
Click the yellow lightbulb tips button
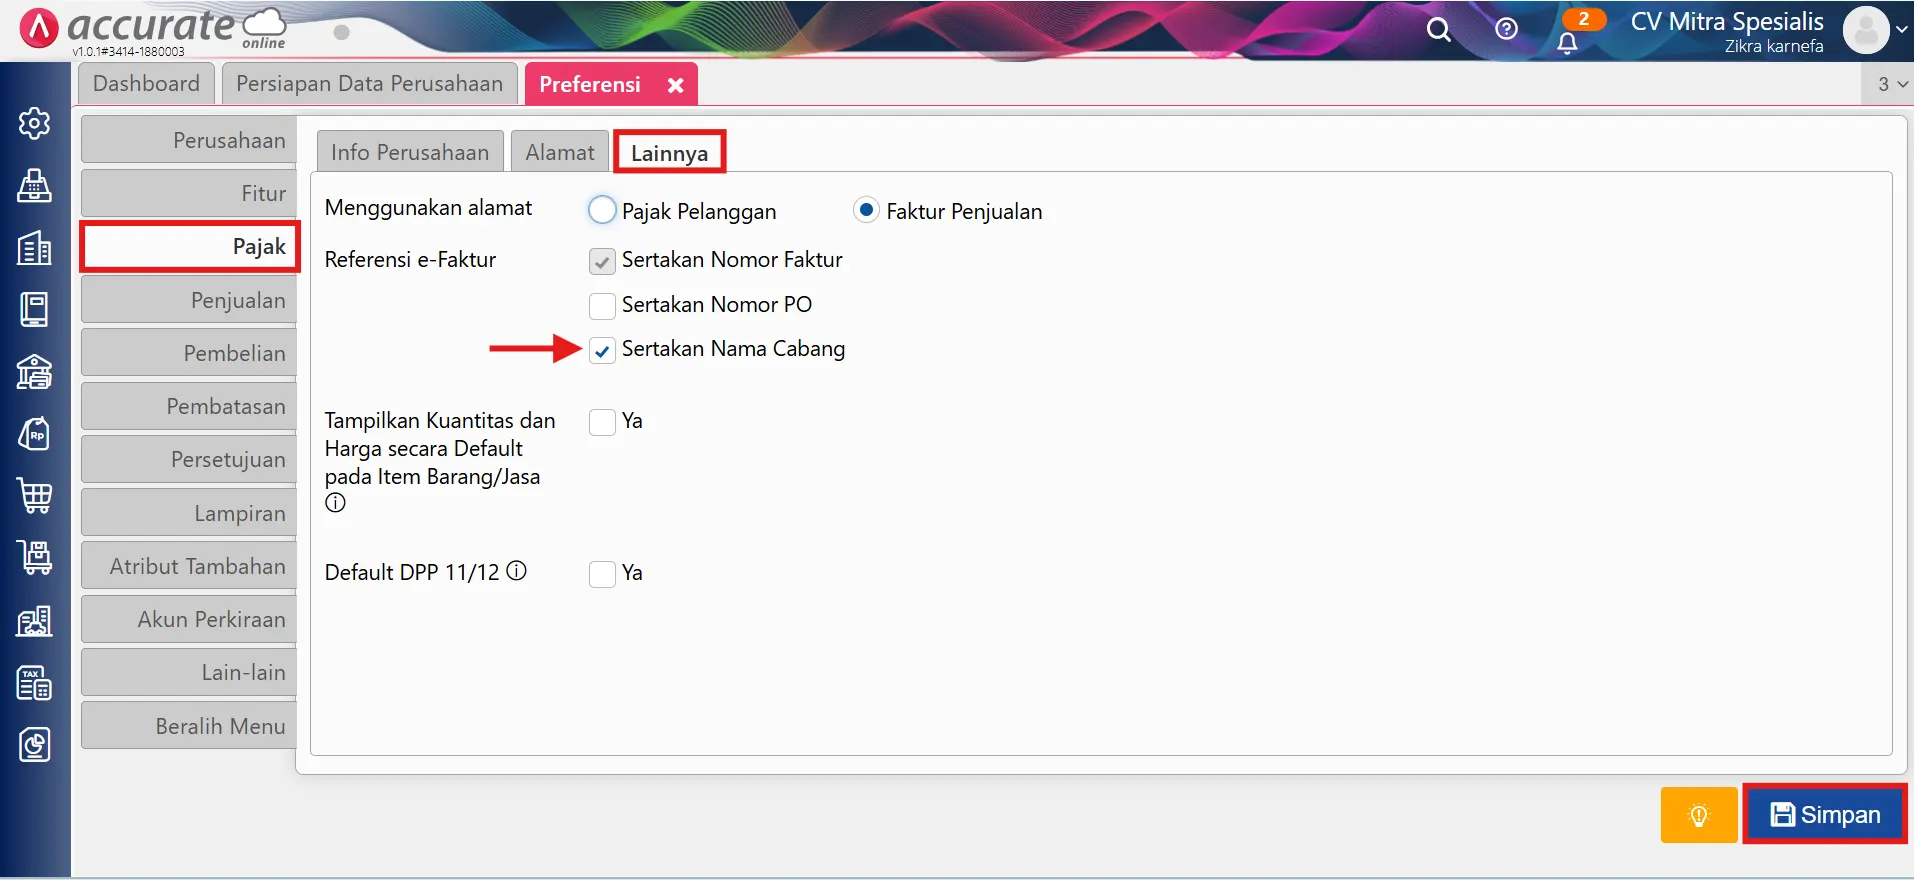(x=1698, y=815)
